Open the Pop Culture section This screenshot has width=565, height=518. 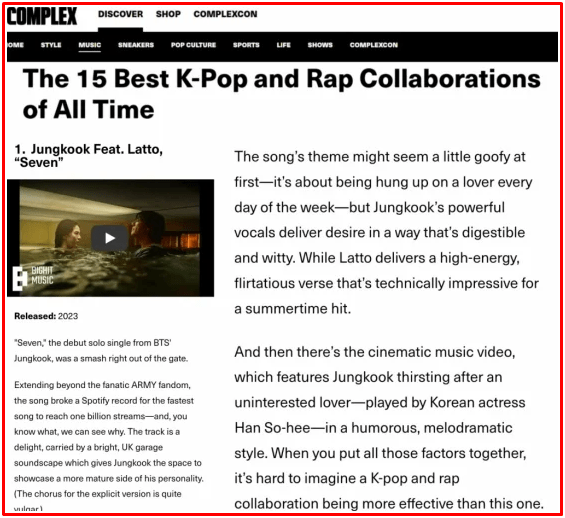coord(193,45)
